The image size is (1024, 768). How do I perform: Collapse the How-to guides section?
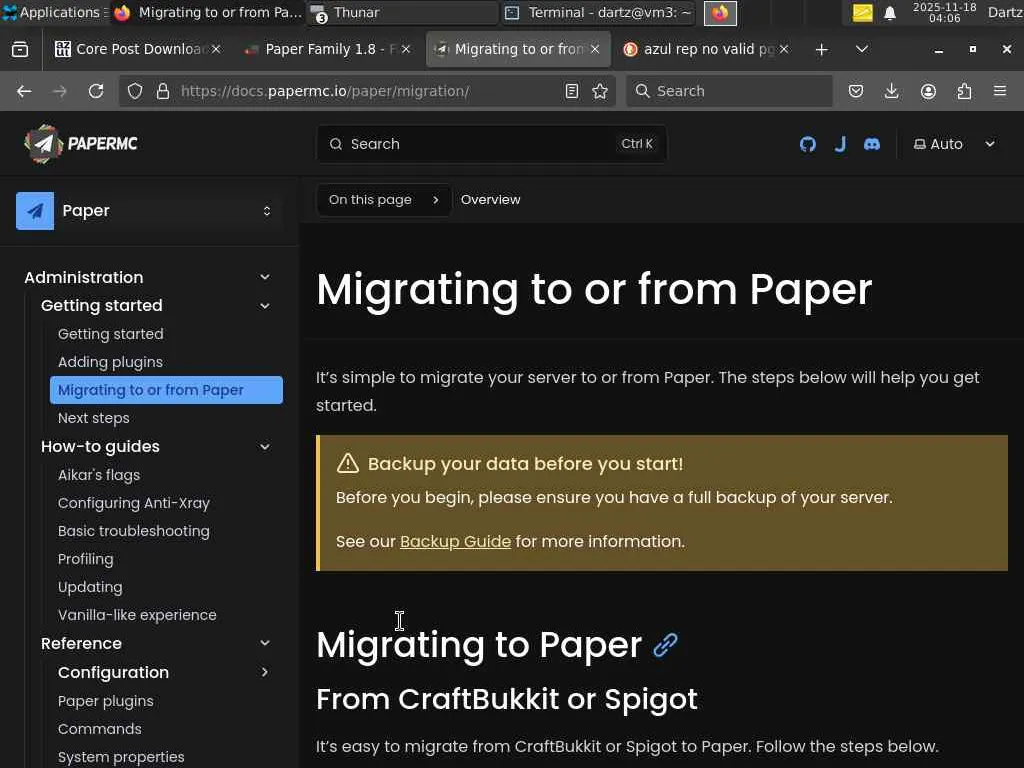[264, 447]
